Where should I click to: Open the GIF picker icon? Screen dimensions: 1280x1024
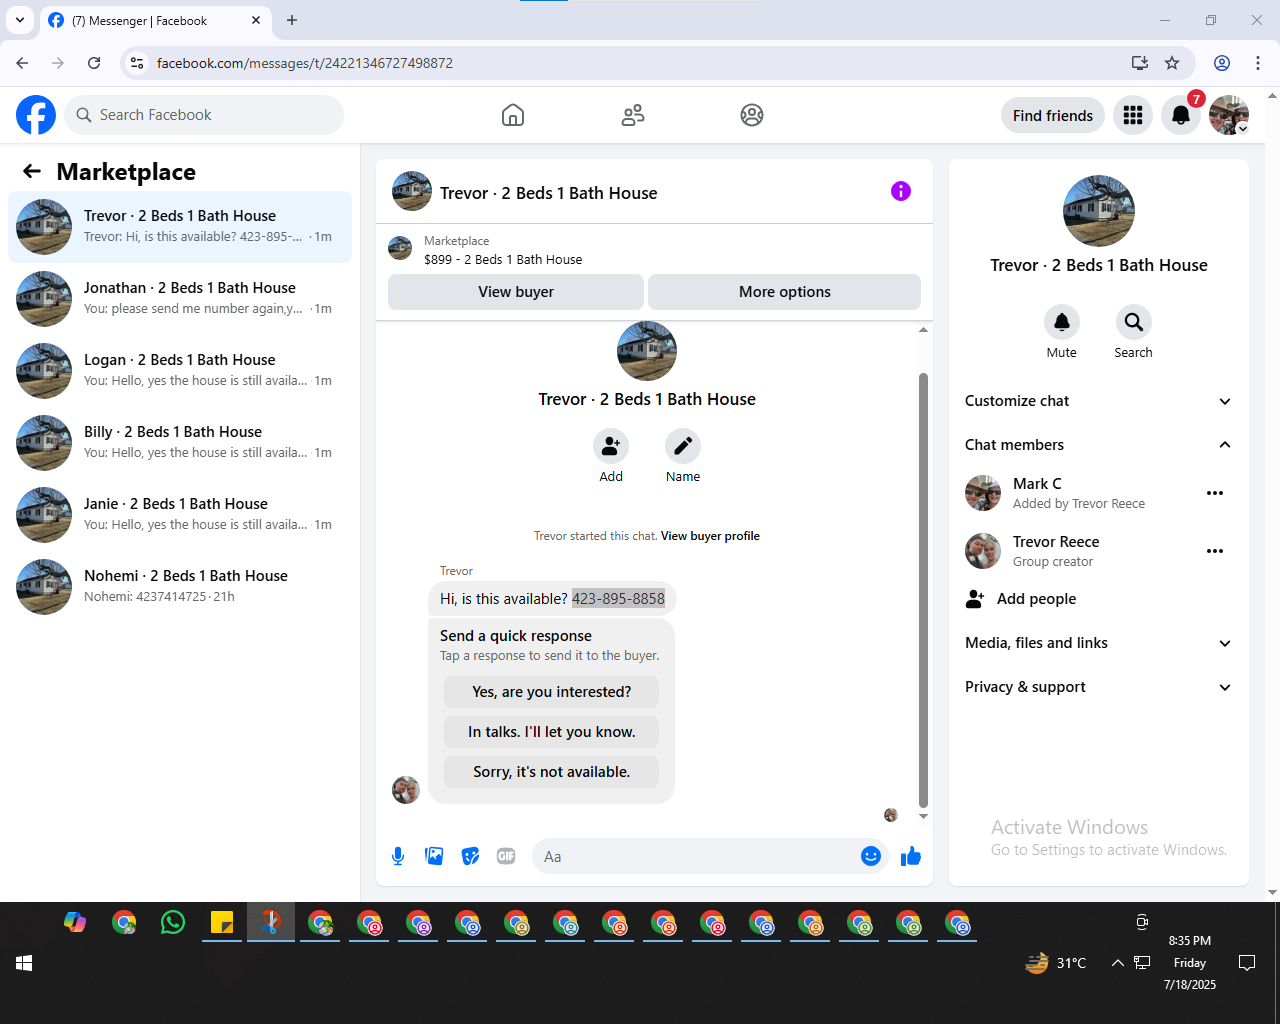click(506, 856)
